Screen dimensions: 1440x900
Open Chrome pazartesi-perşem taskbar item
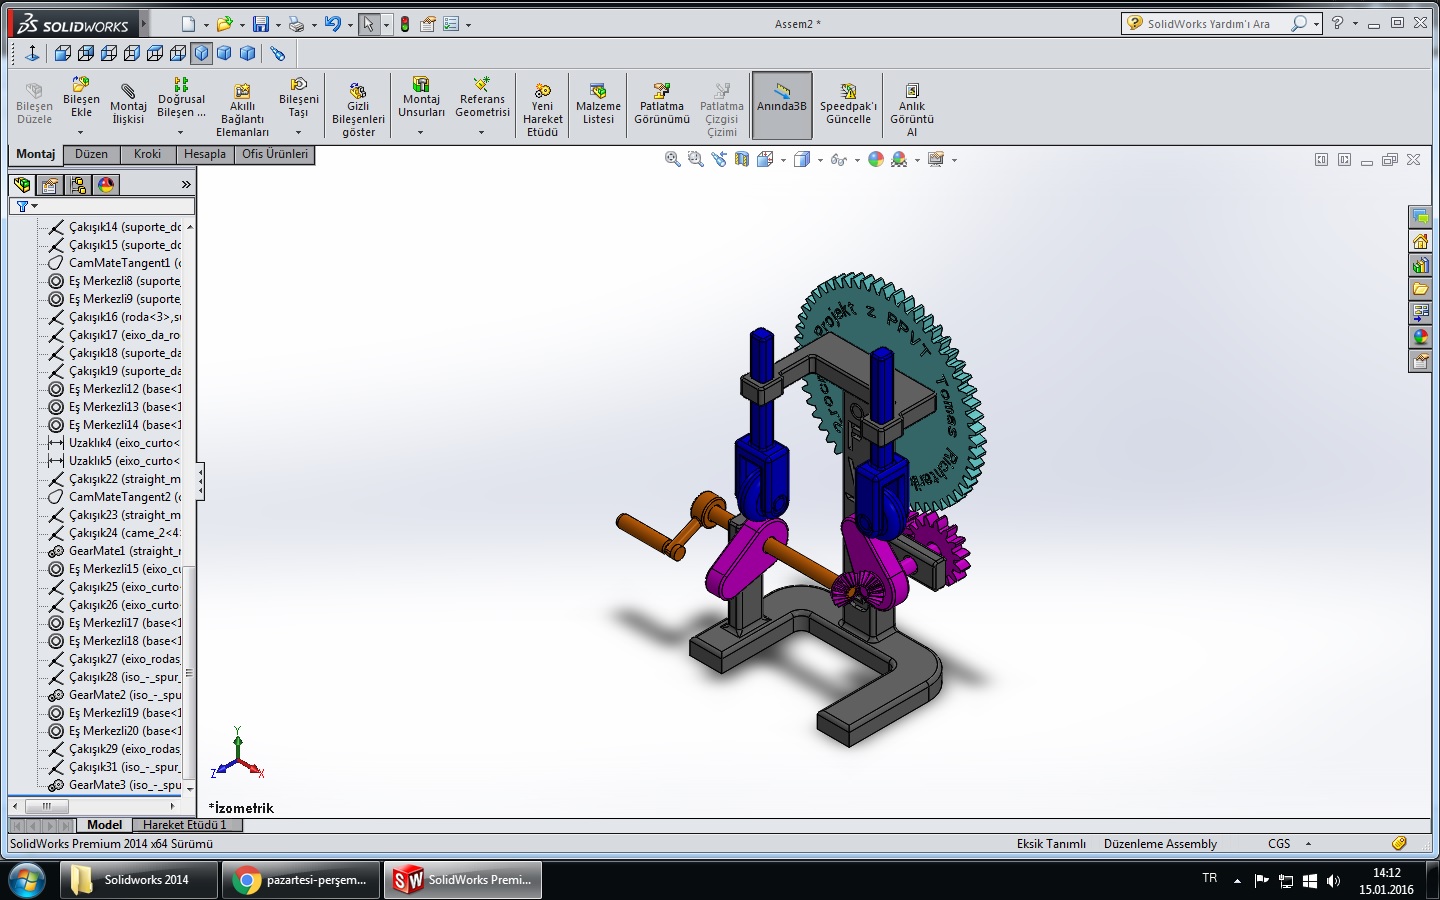tap(301, 880)
